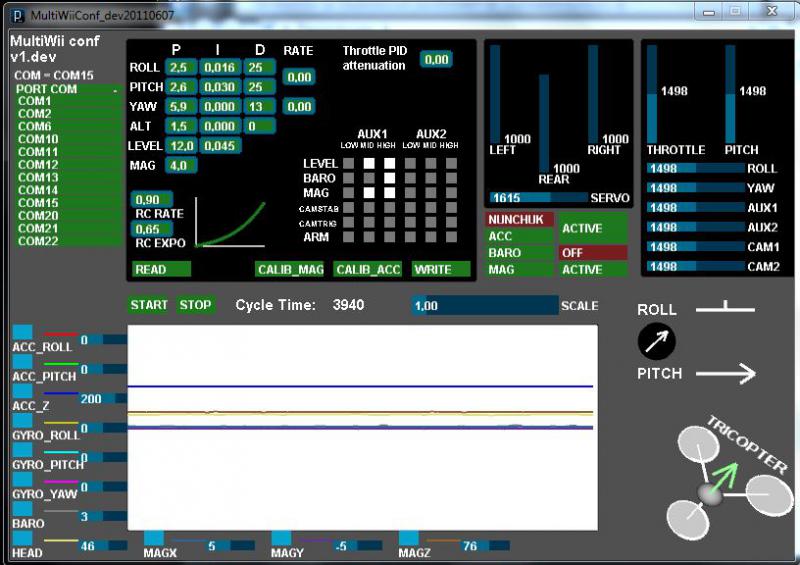
Task: Click the THROTTLE vertical bar
Action: 652,94
